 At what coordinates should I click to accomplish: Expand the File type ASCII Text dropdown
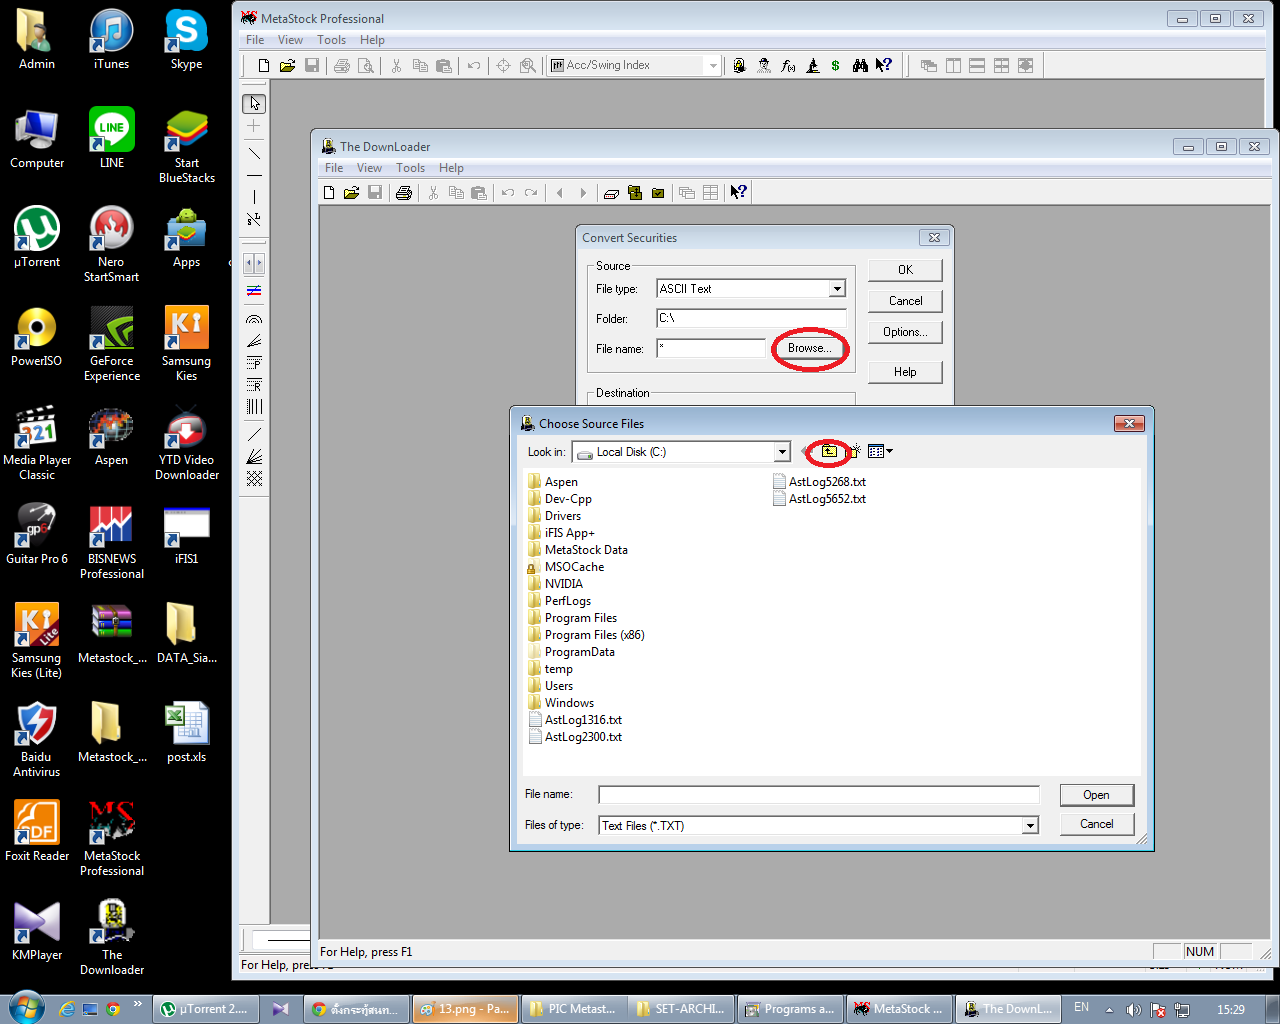838,289
